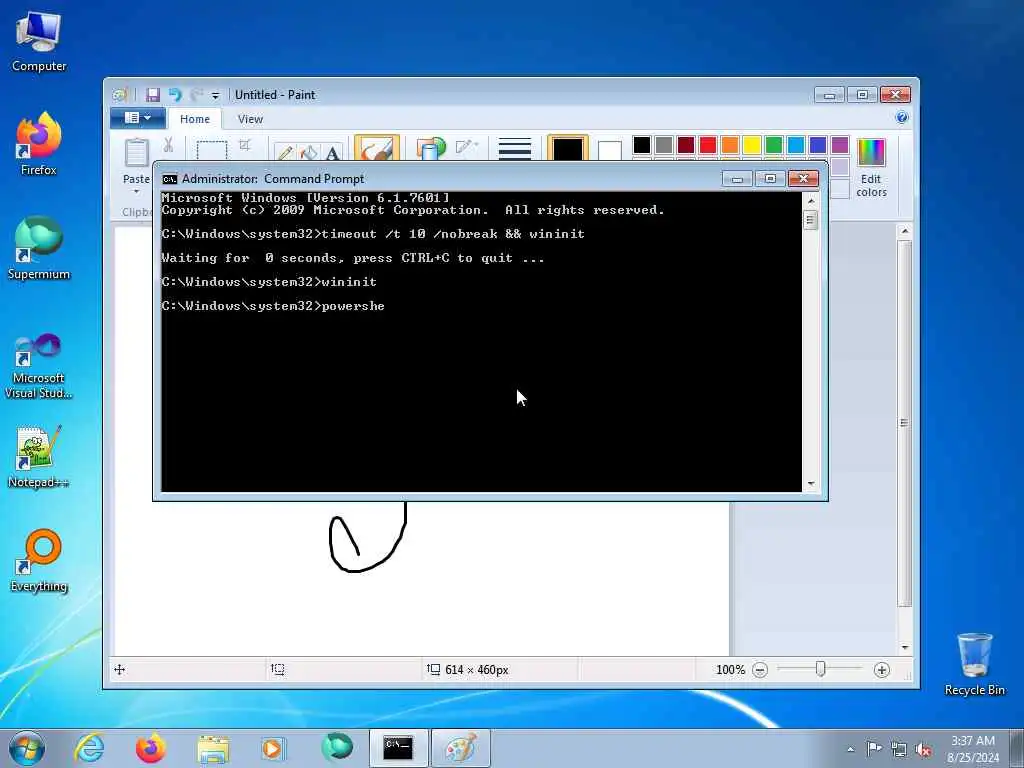Open Paint Help question mark icon
The width and height of the screenshot is (1024, 768).
(902, 118)
